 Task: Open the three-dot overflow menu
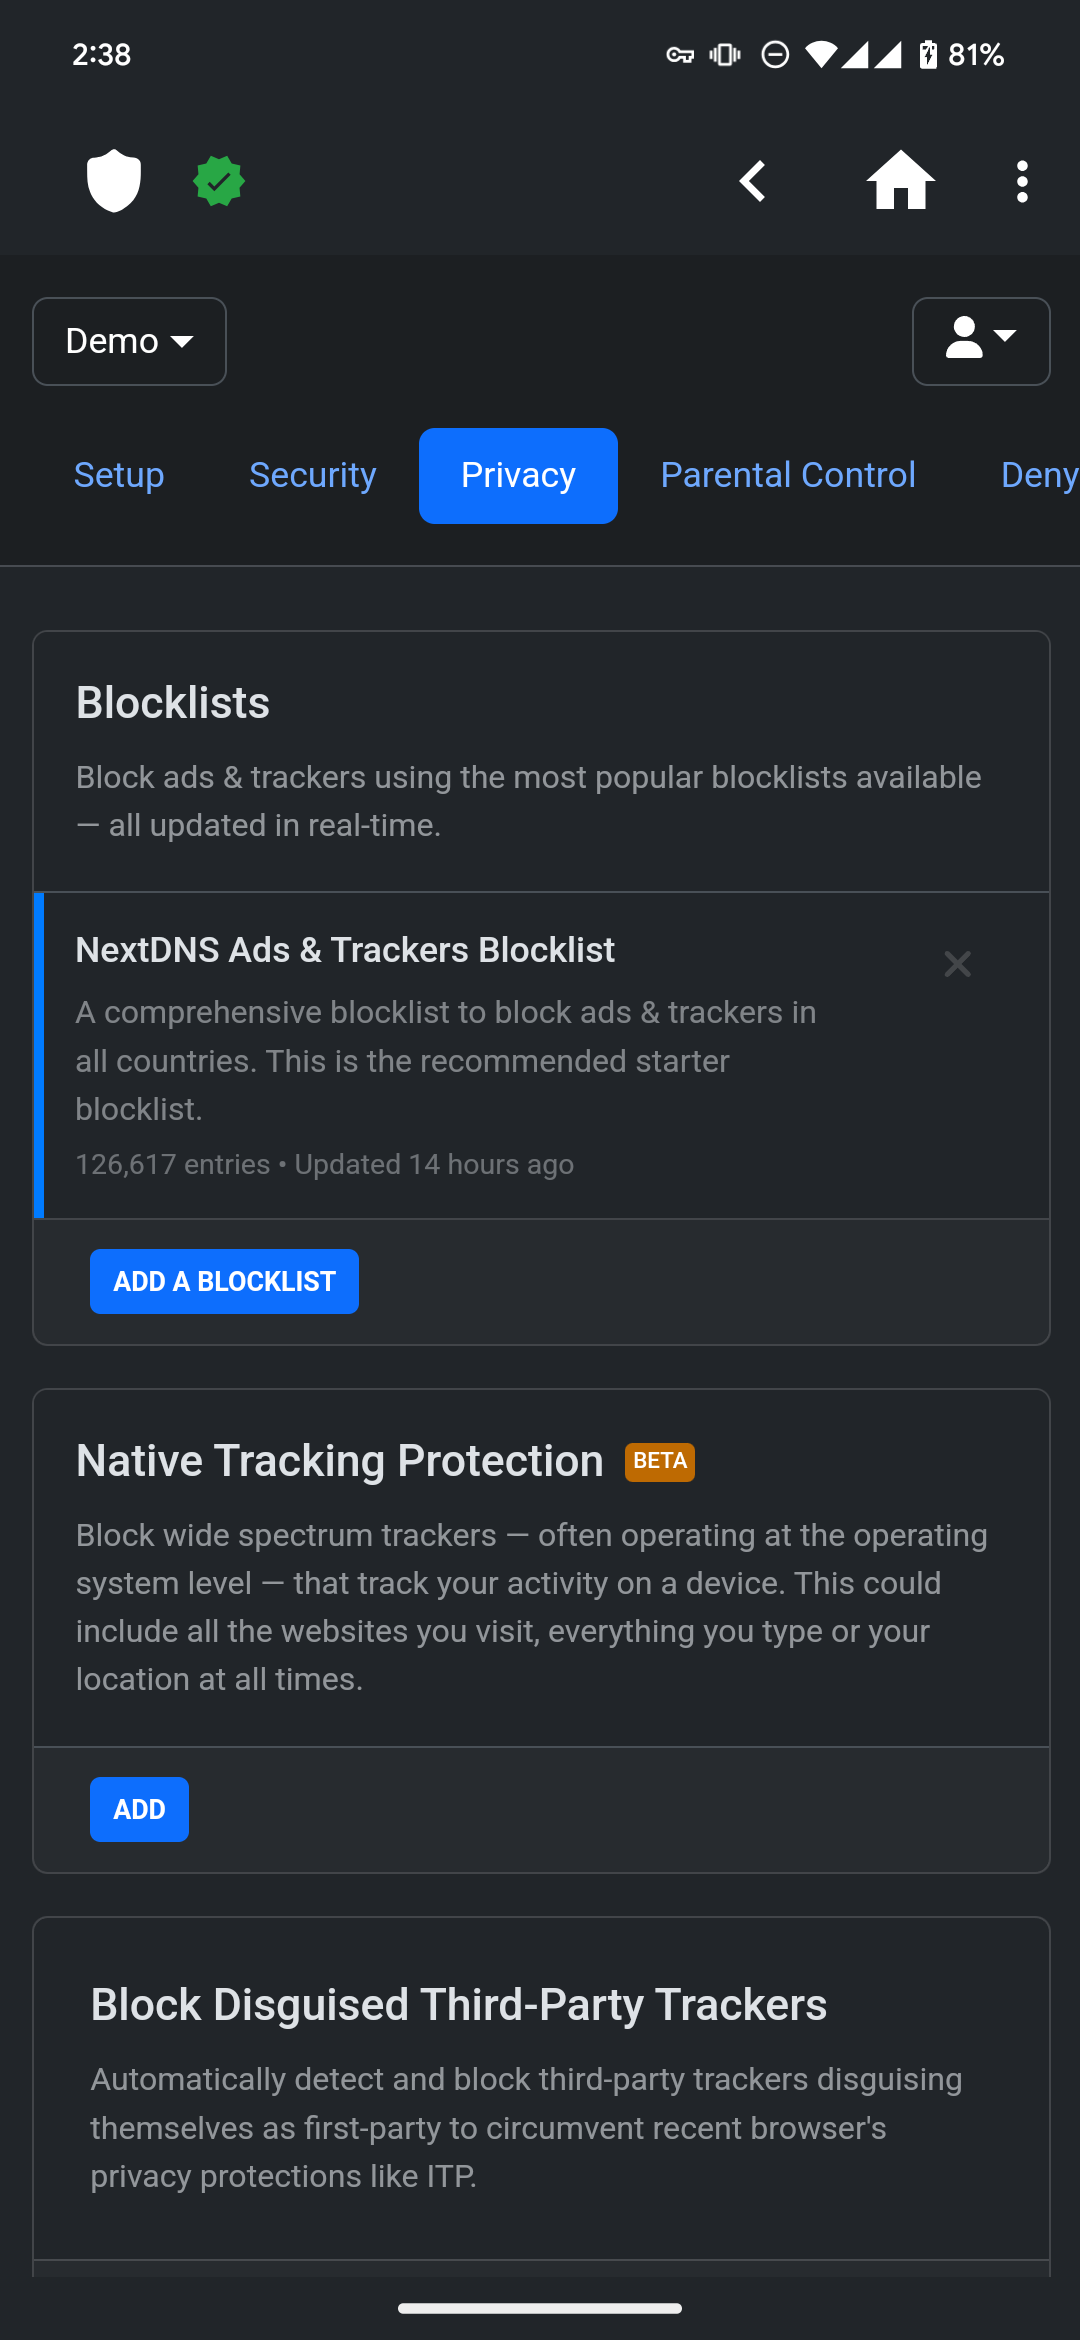[1021, 181]
